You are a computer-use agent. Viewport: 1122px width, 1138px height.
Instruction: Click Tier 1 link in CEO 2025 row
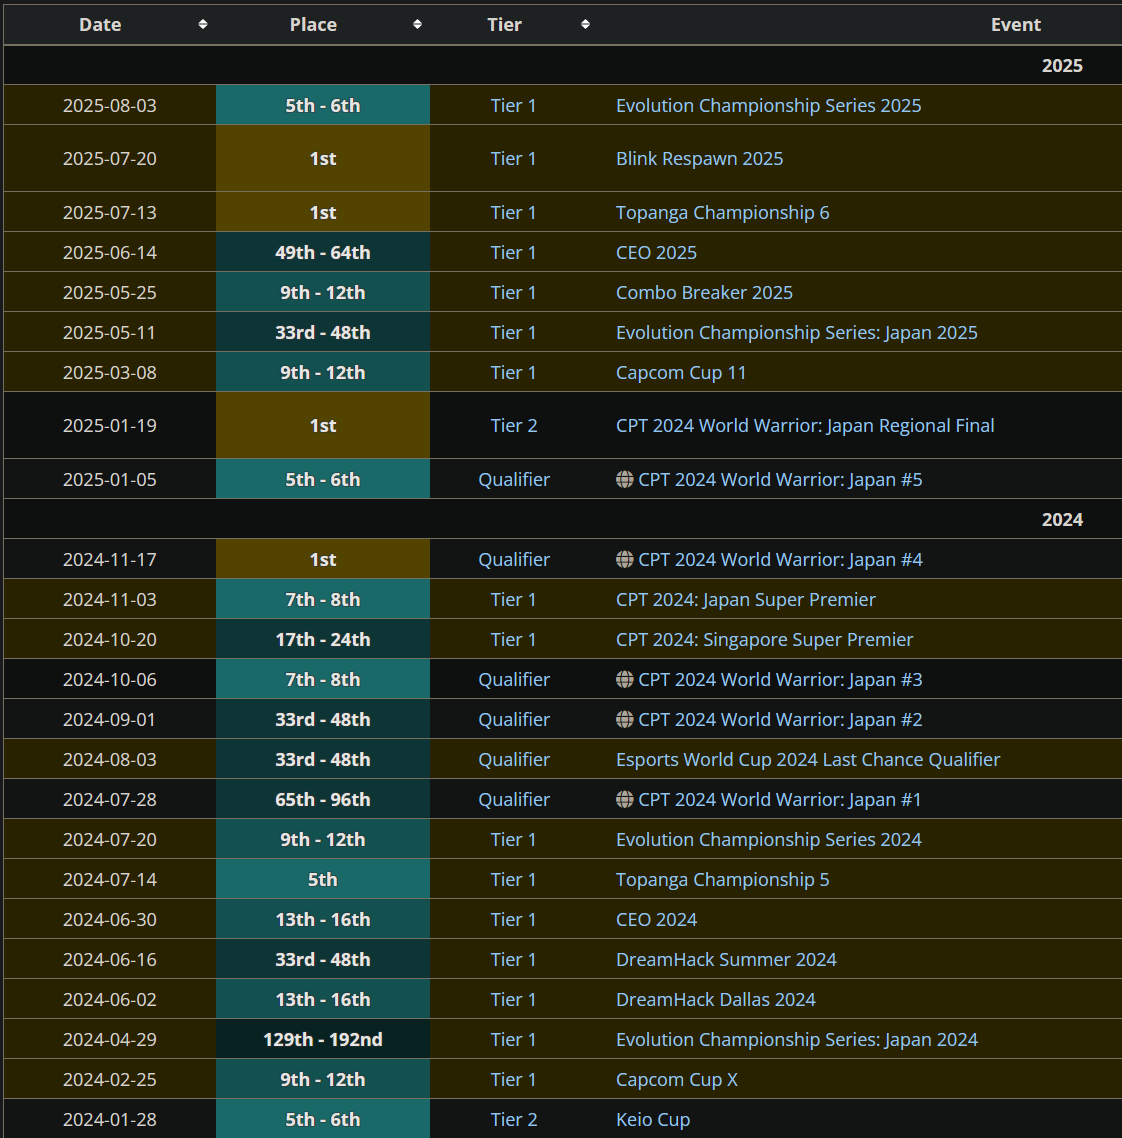pos(513,253)
